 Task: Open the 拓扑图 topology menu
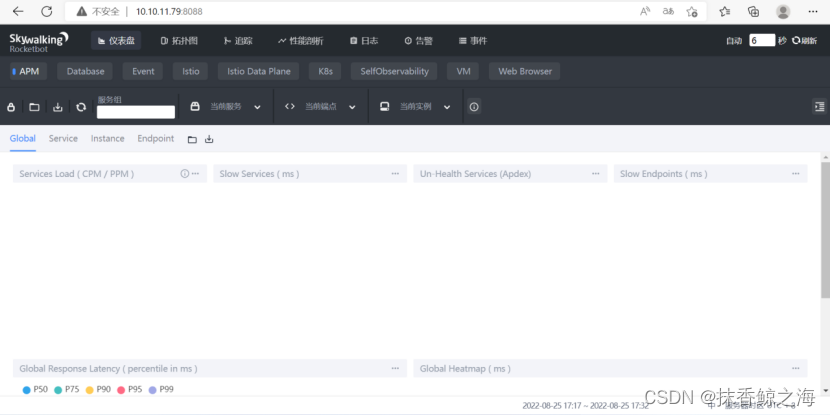tap(179, 41)
